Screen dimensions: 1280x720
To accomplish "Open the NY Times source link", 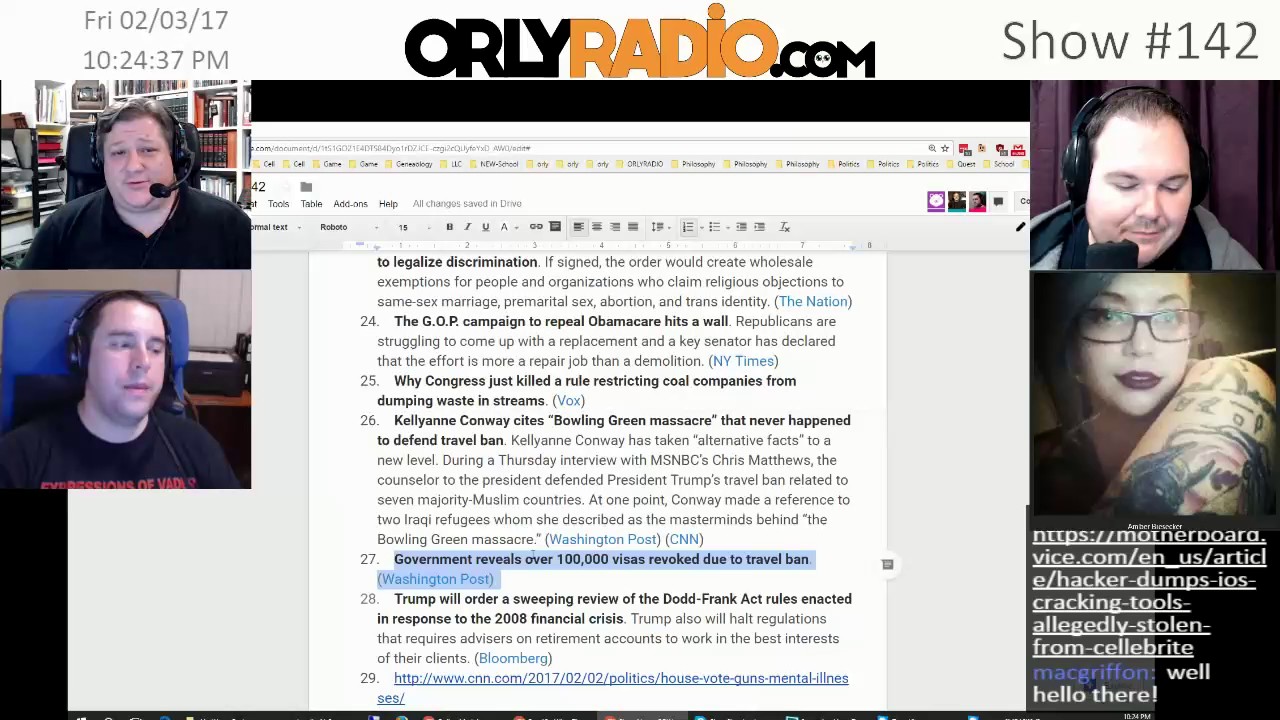I will pyautogui.click(x=743, y=361).
